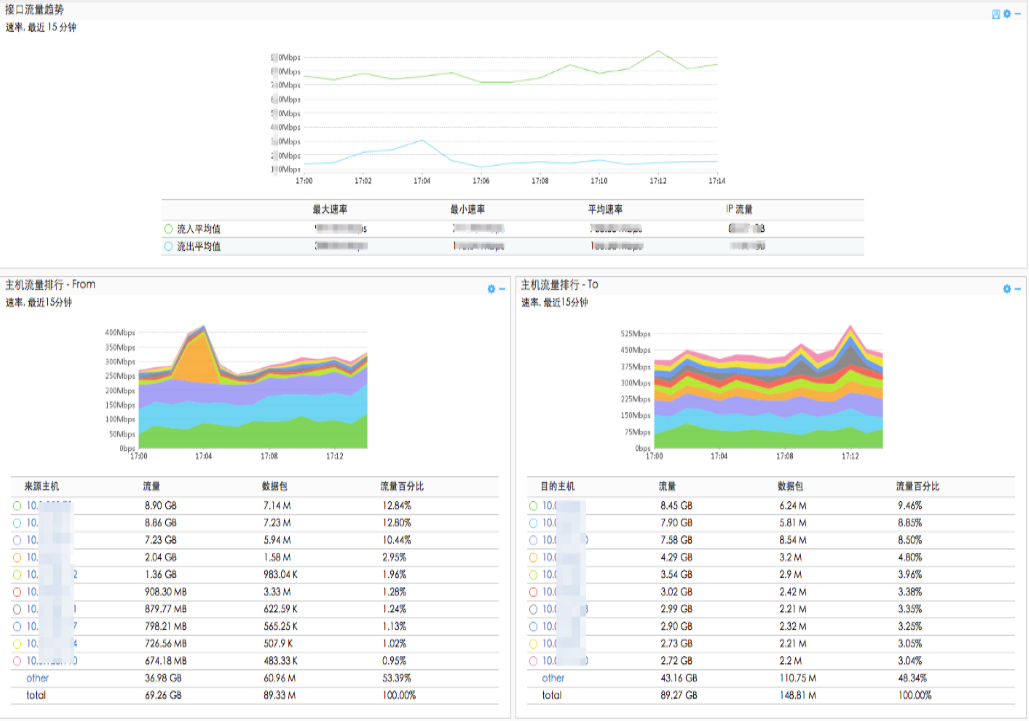Open source host link in 8.90 GB row
Image resolution: width=1029 pixels, height=721 pixels.
49,506
